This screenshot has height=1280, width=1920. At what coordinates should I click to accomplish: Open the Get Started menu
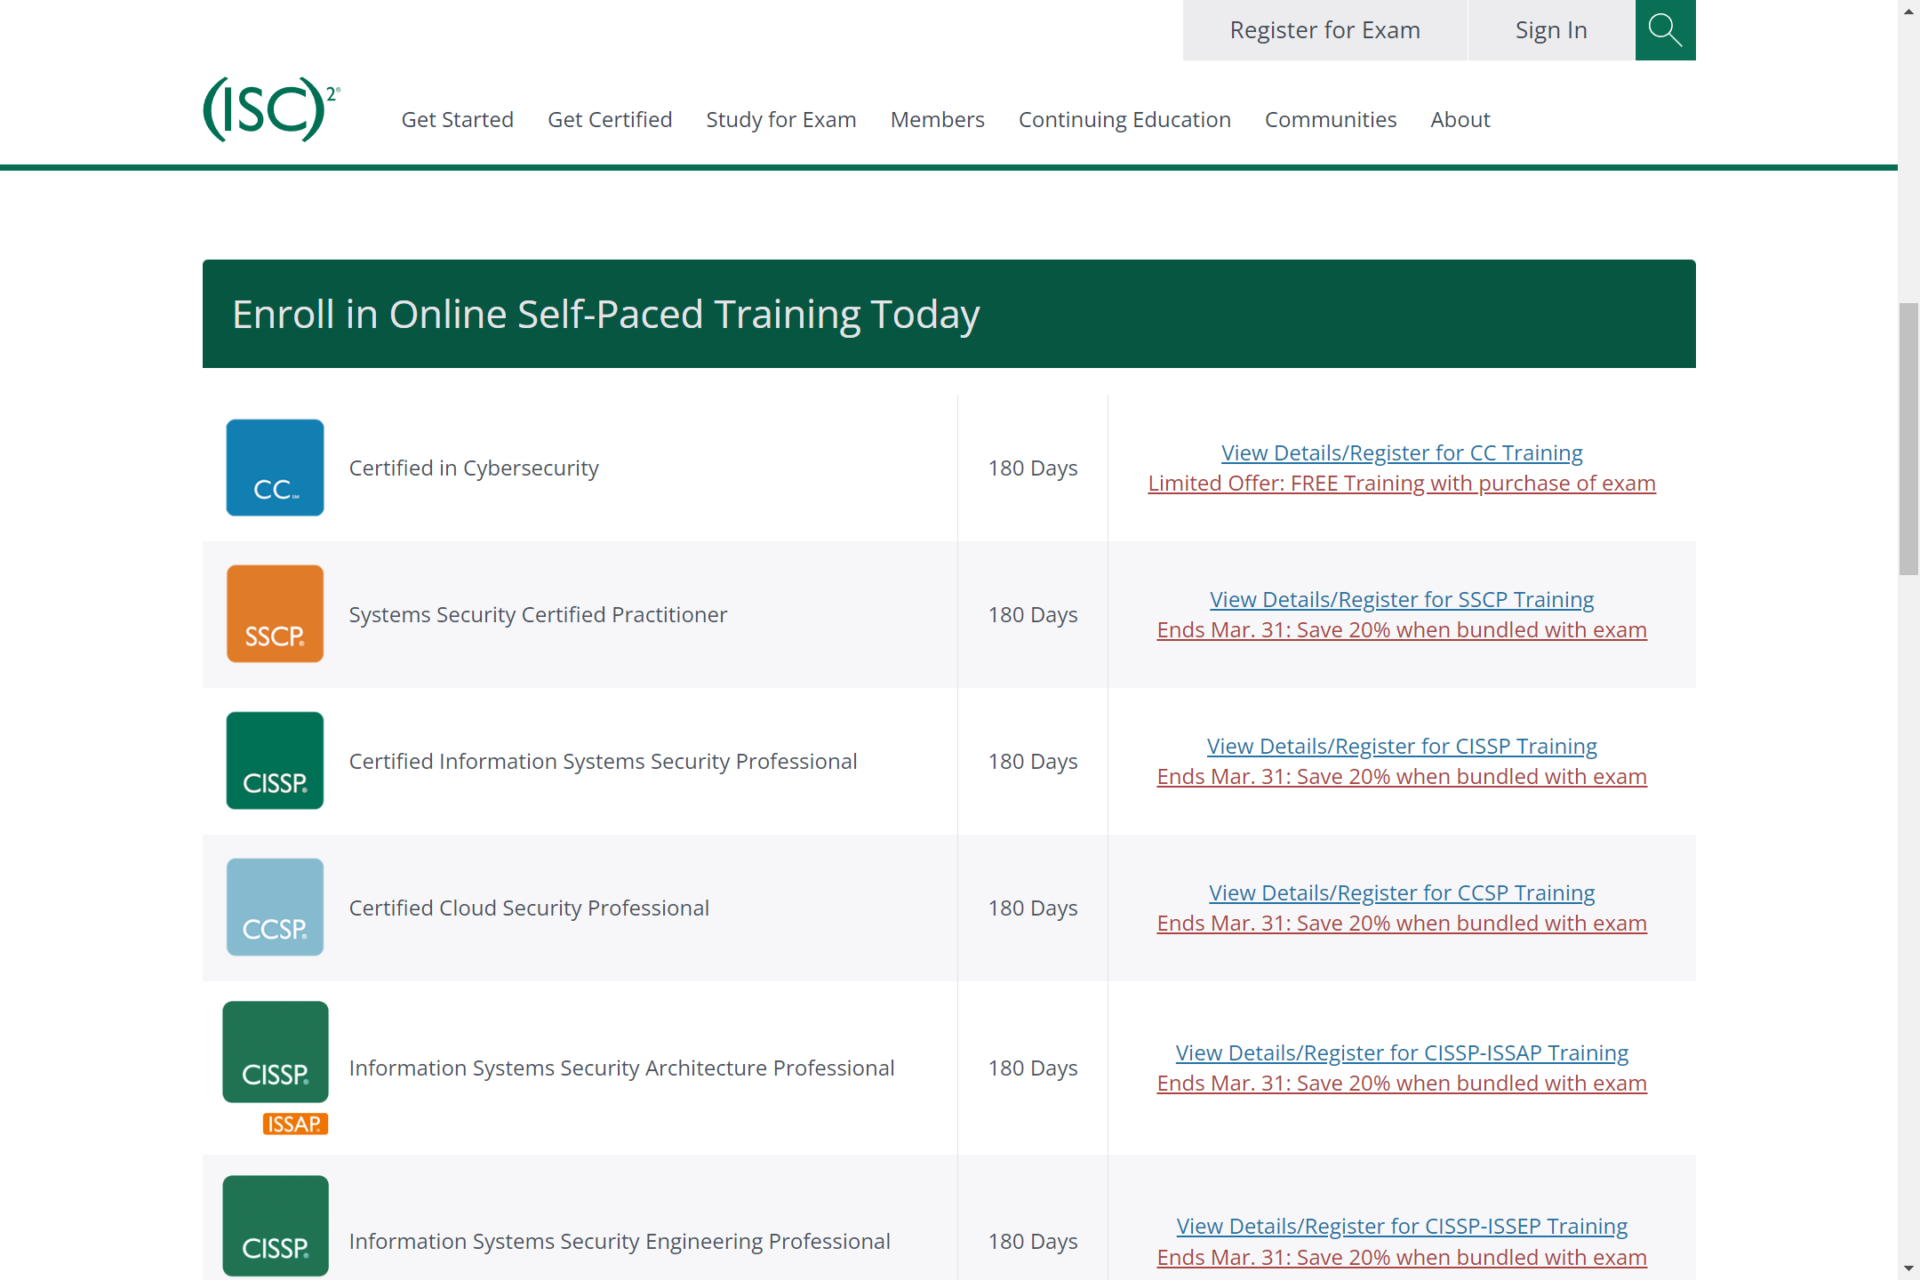(456, 119)
